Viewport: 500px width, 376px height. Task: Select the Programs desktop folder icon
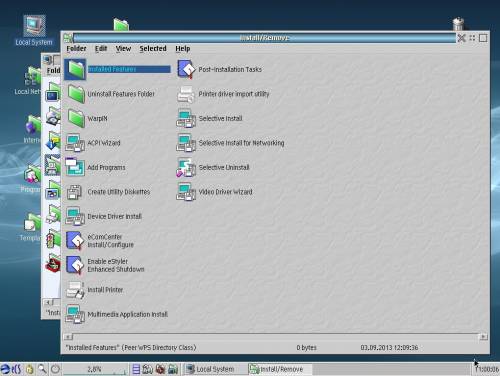tap(32, 175)
